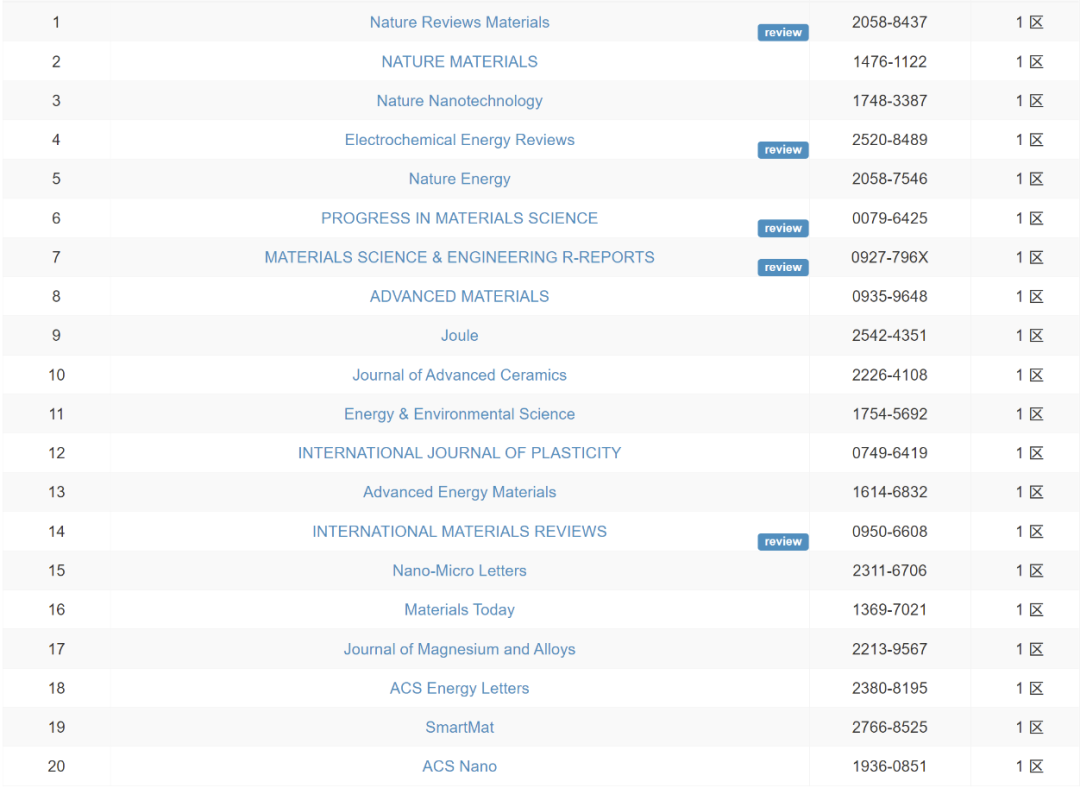Click review badge for Nature Reviews Materials

pos(783,32)
